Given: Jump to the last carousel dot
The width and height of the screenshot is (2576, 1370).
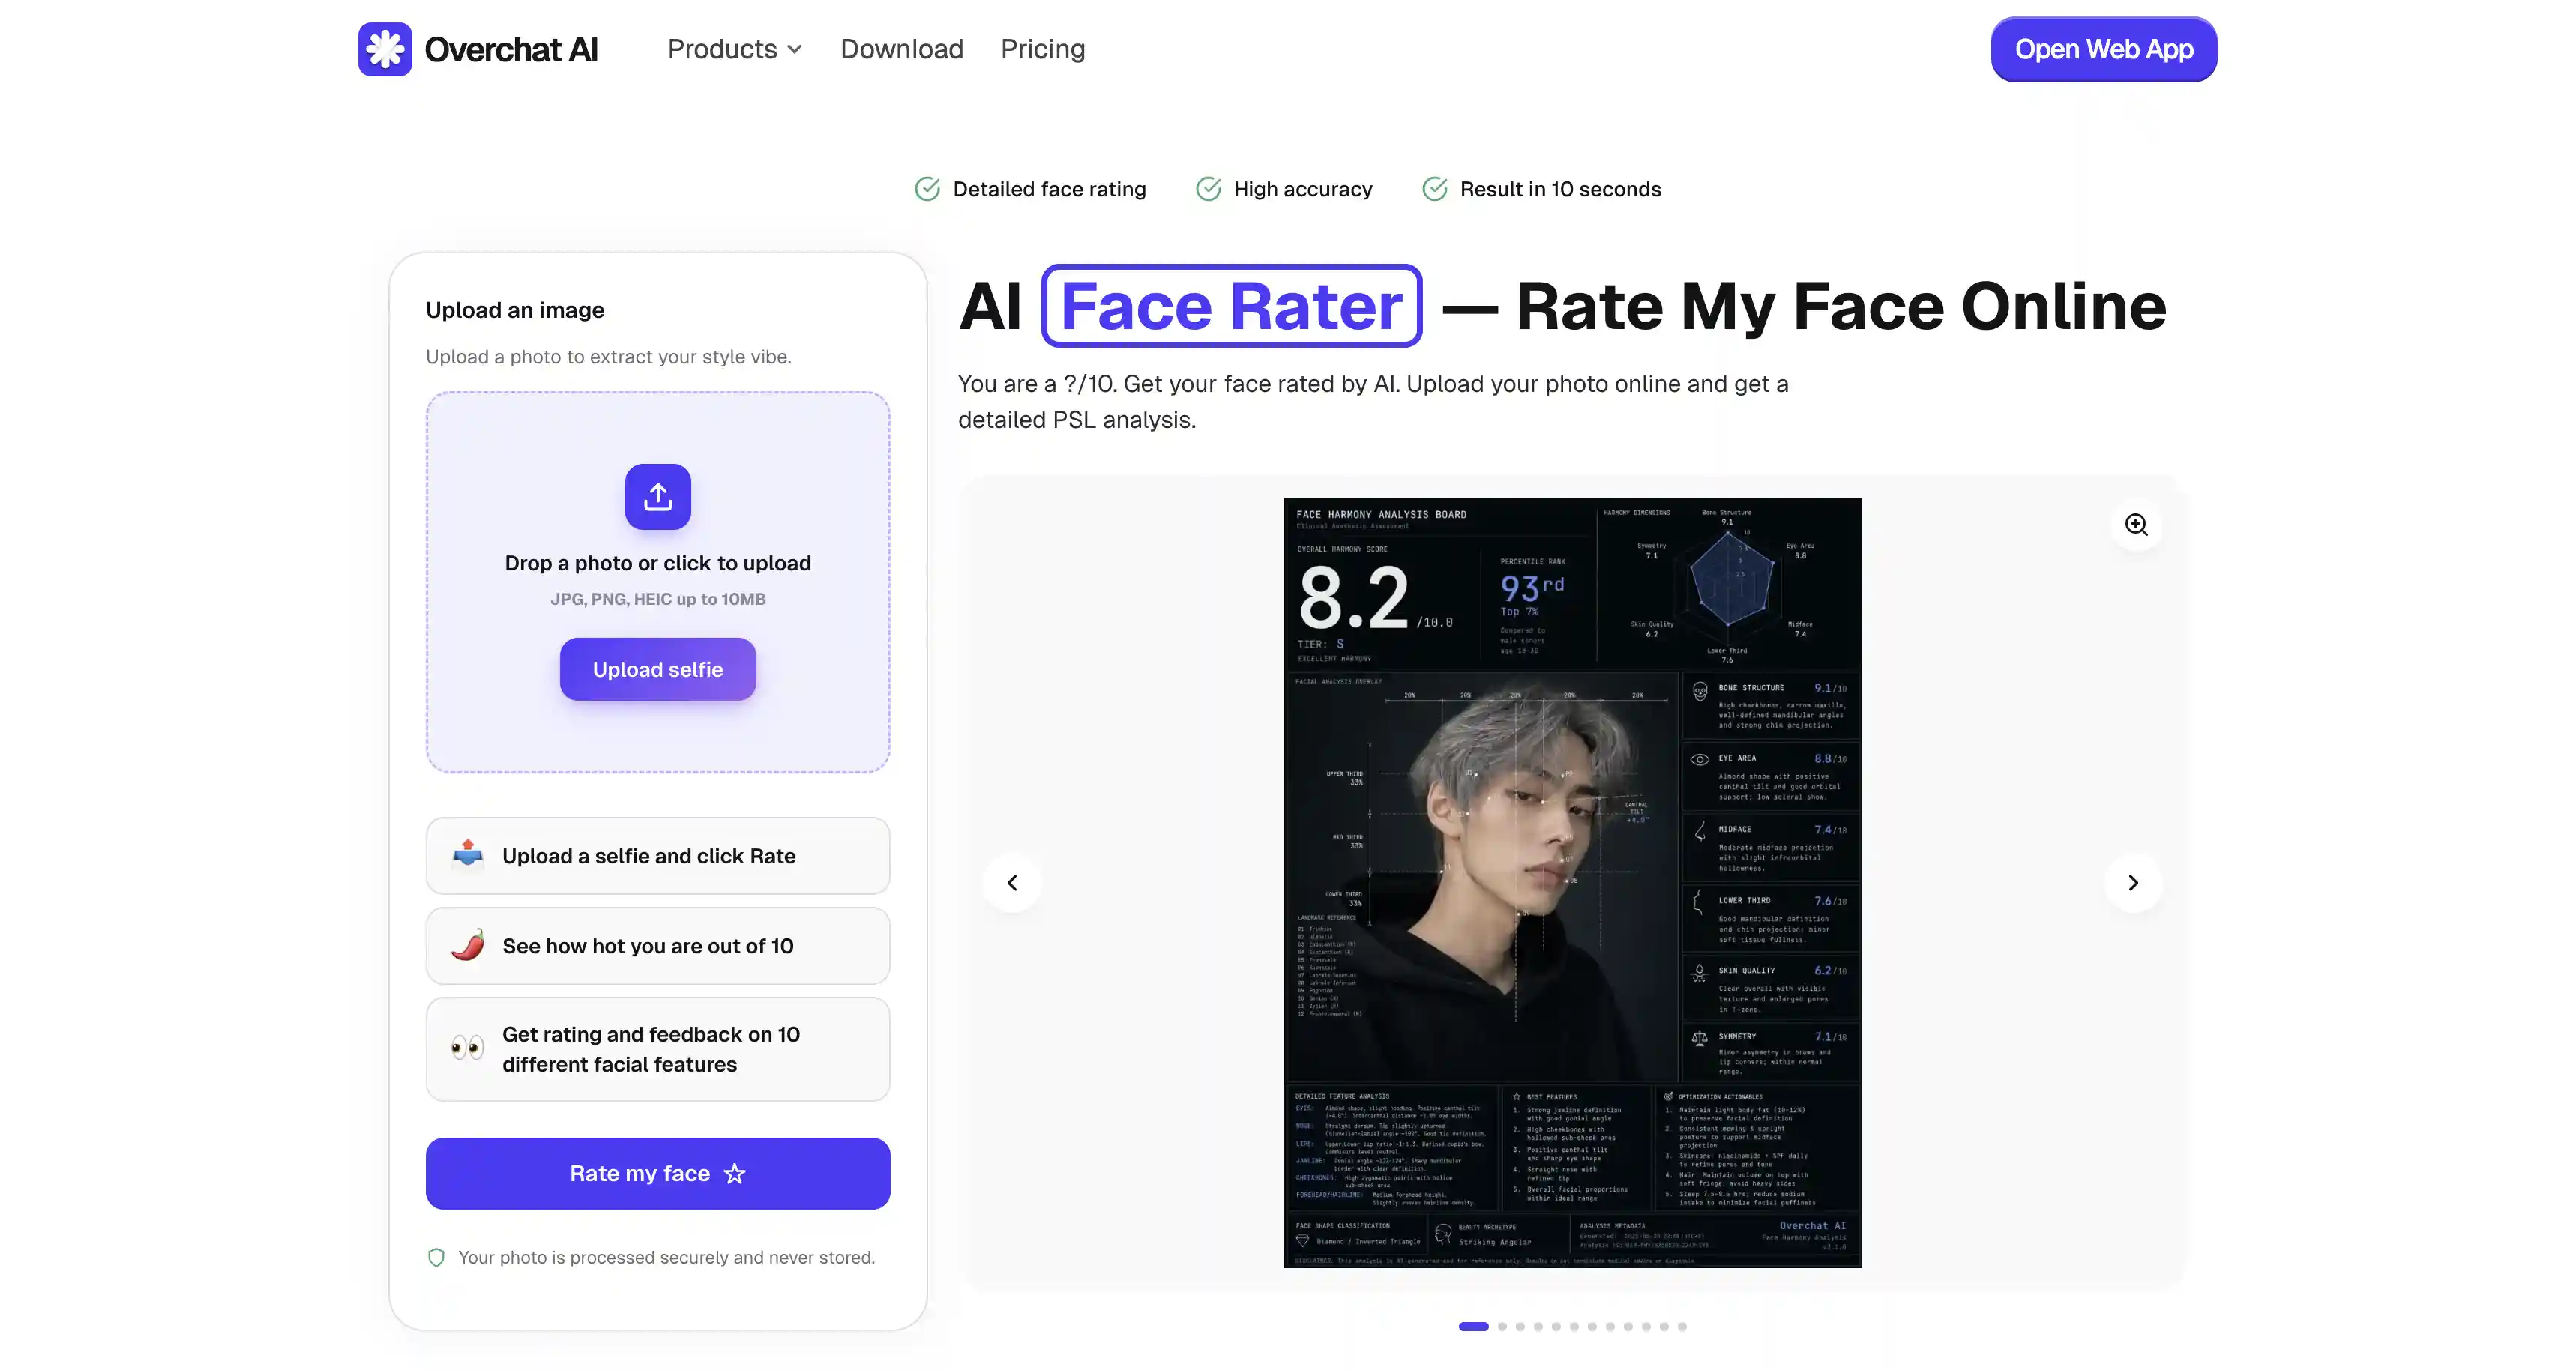Looking at the screenshot, I should 1682,1326.
